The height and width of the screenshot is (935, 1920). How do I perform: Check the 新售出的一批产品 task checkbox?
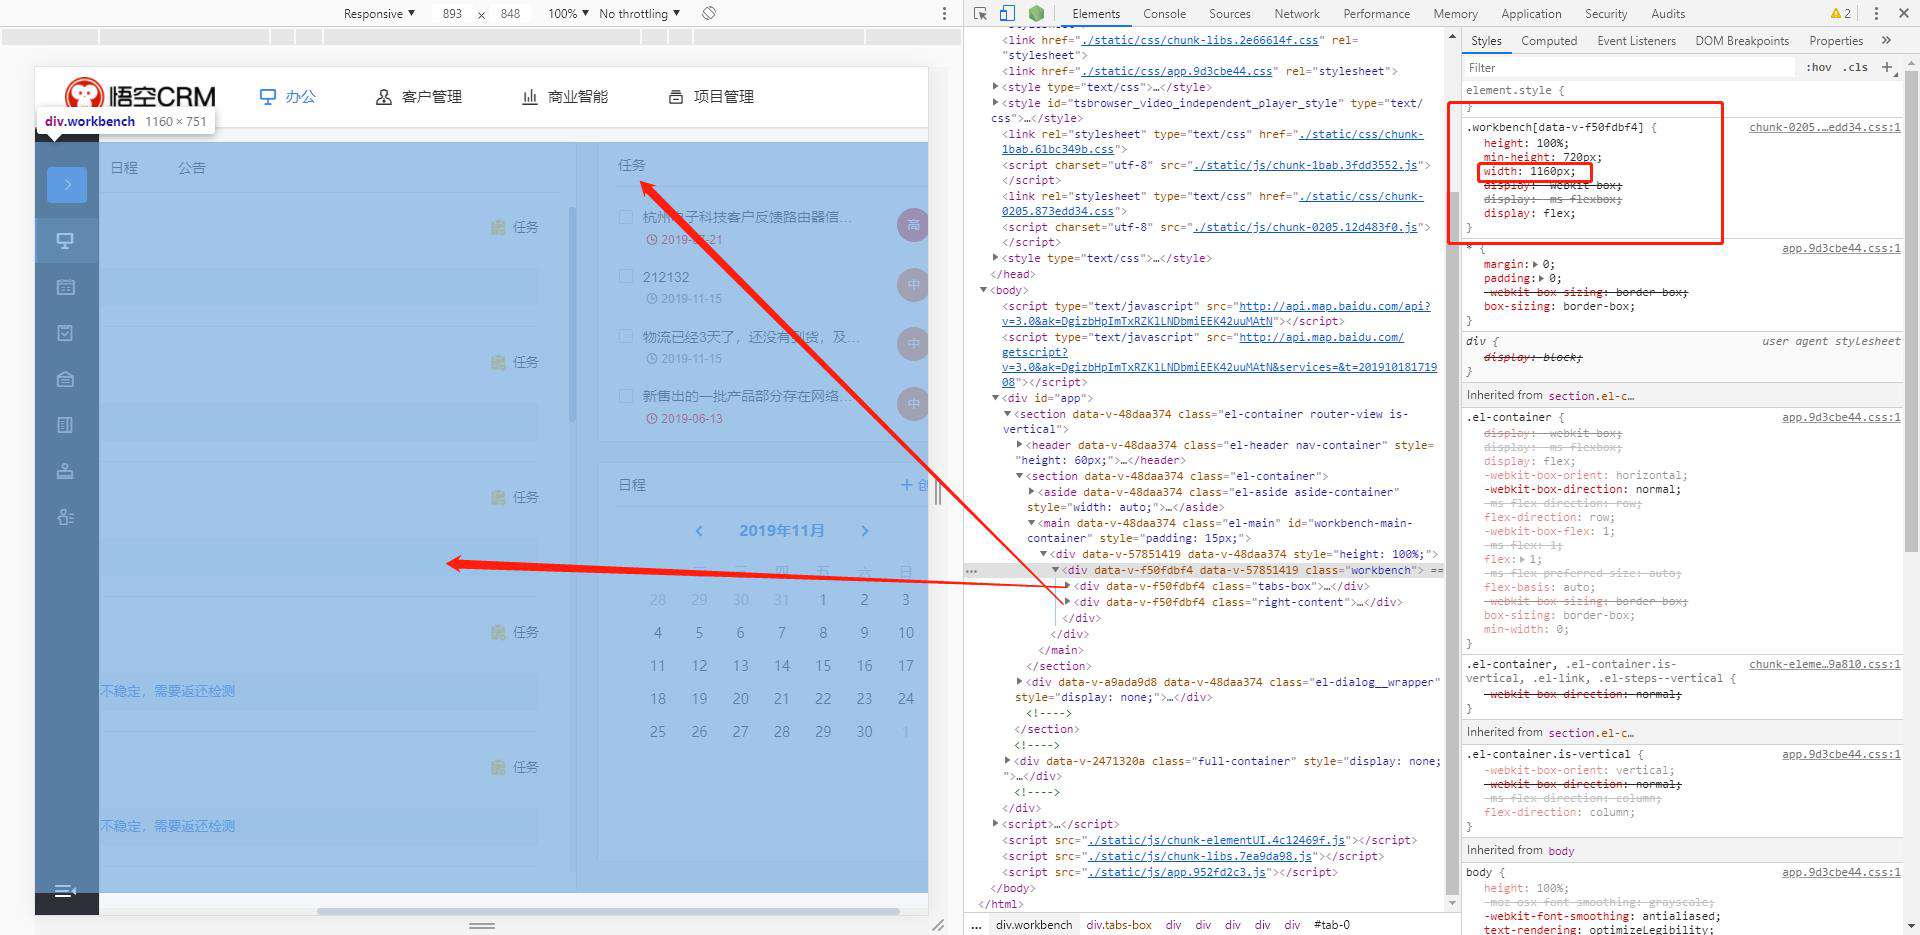point(626,395)
